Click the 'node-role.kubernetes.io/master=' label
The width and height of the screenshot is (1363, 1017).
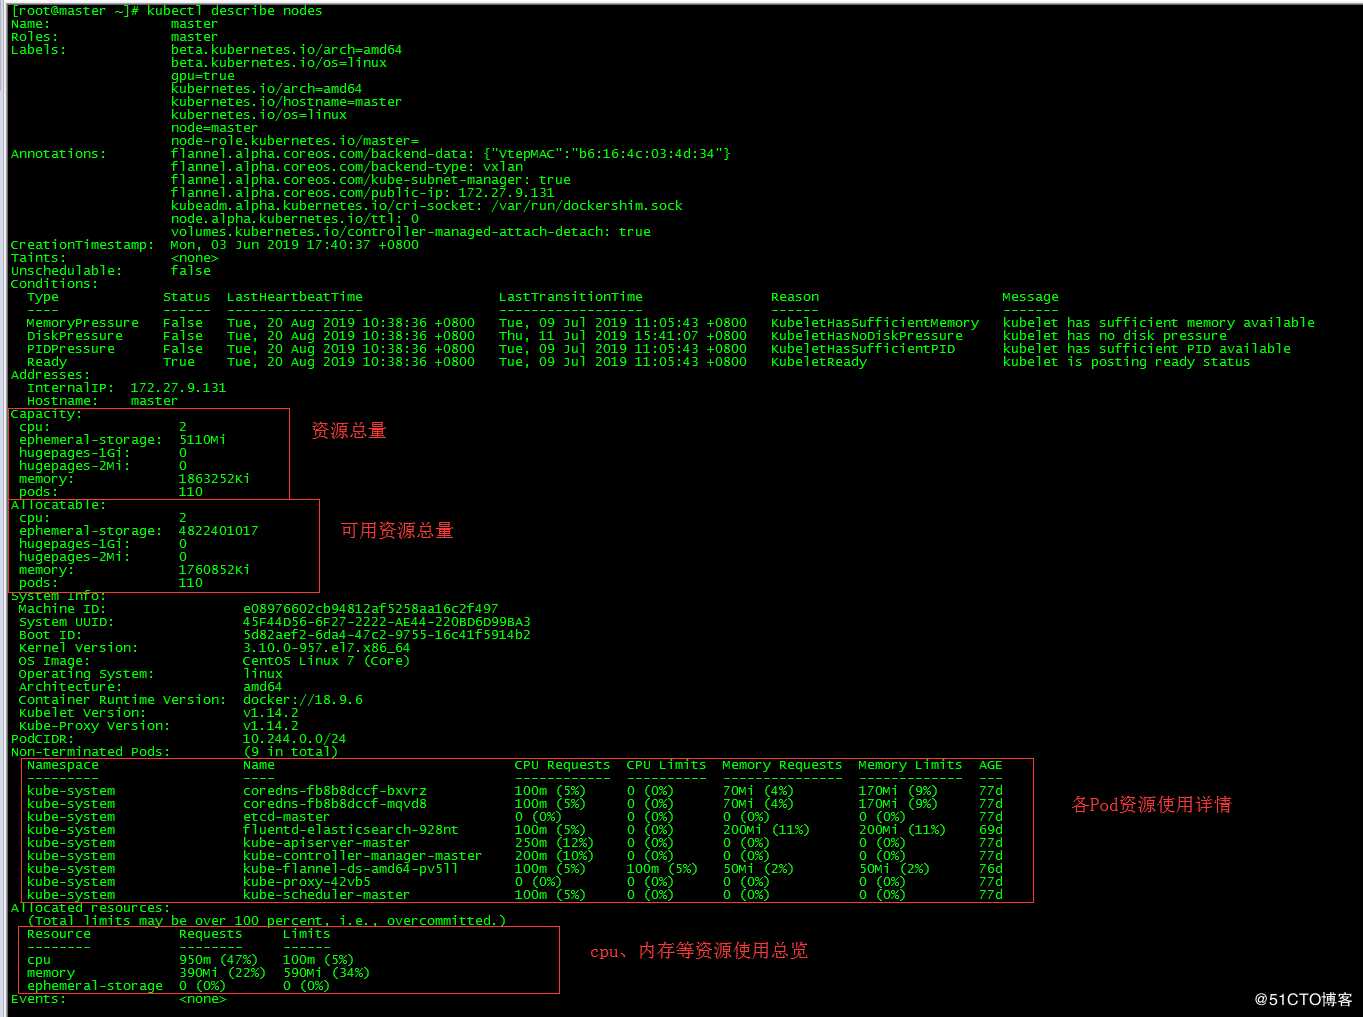pos(295,141)
